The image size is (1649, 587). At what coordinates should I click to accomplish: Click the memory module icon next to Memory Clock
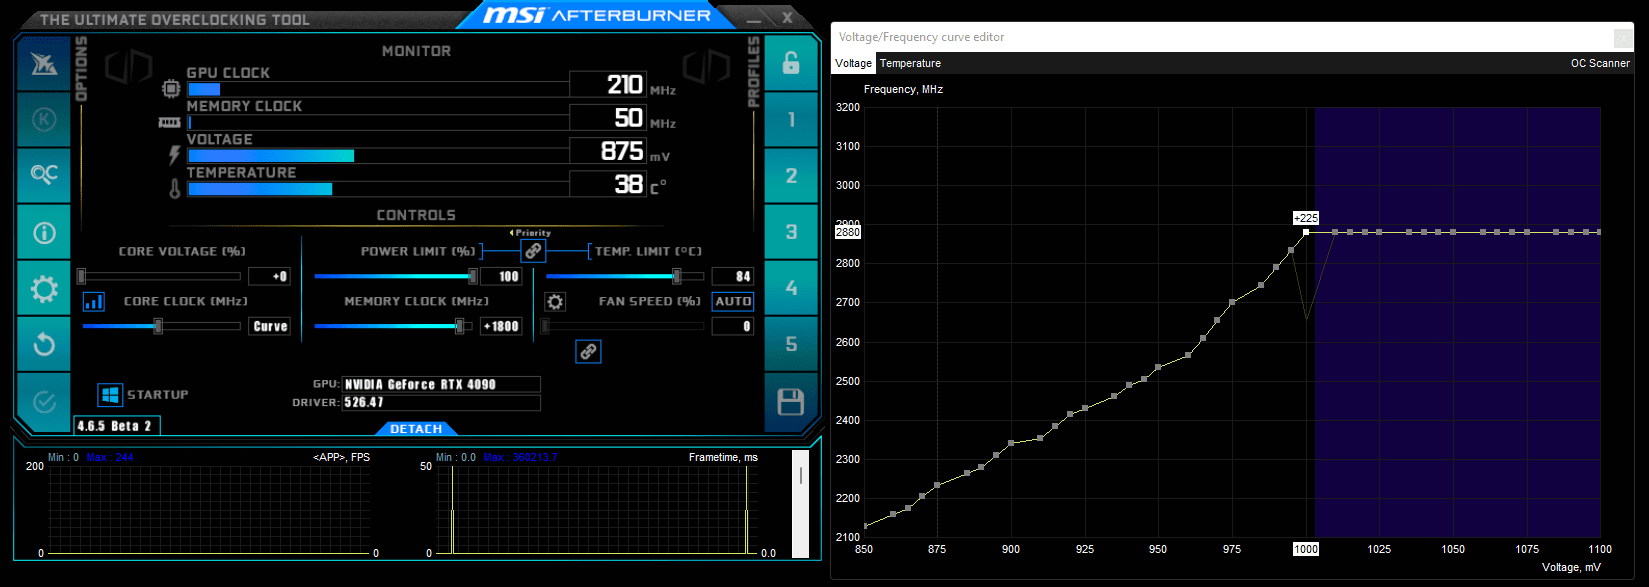point(169,122)
